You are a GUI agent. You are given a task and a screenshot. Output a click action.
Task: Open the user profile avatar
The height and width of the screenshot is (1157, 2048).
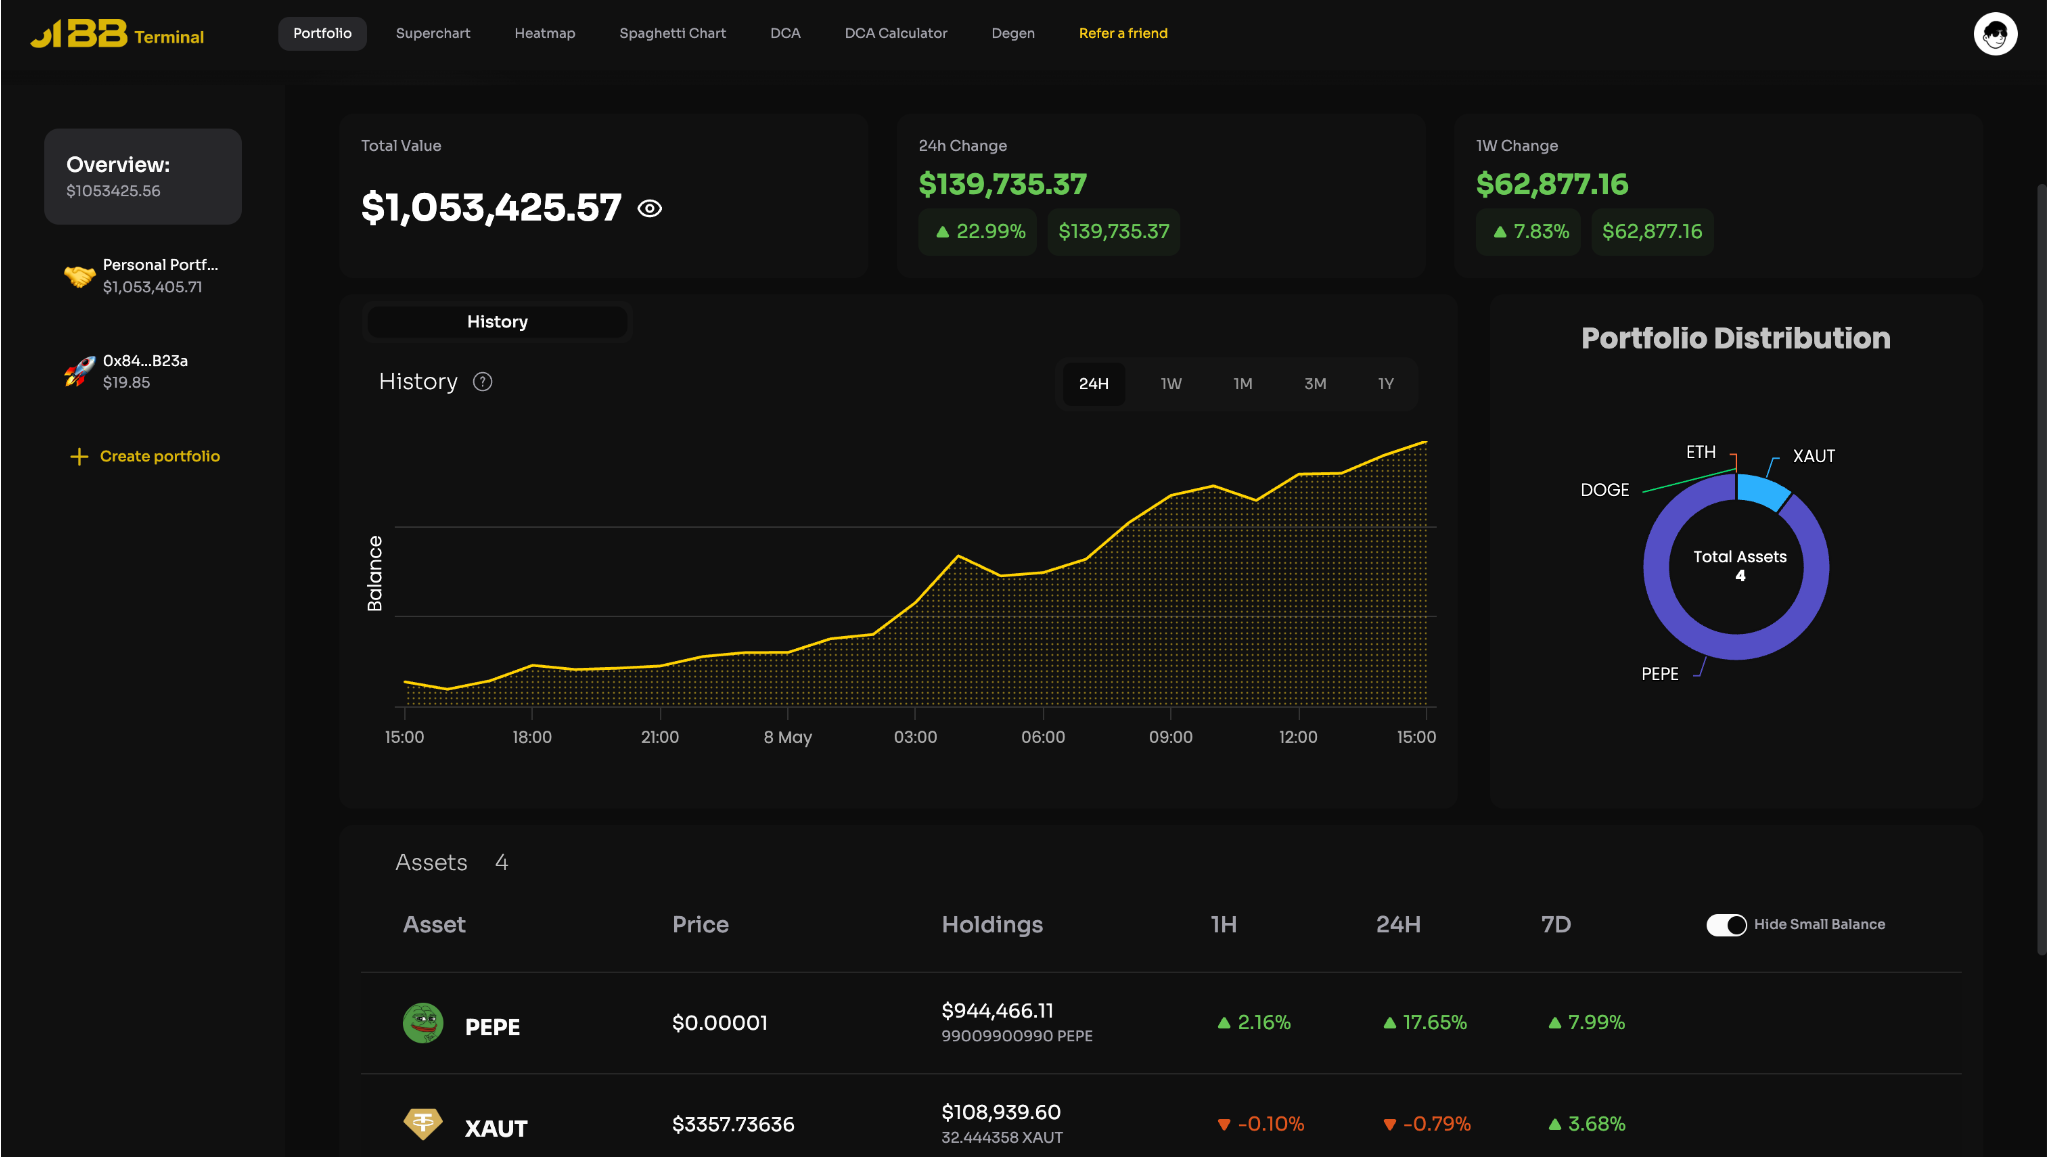click(x=1995, y=34)
